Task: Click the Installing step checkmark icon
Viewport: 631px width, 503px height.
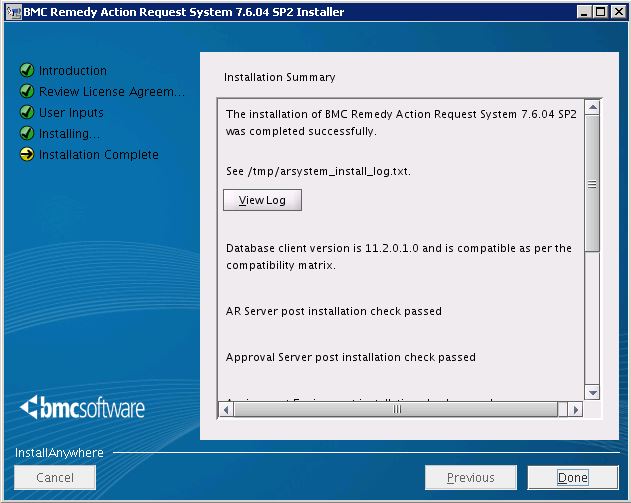Action: (x=27, y=133)
